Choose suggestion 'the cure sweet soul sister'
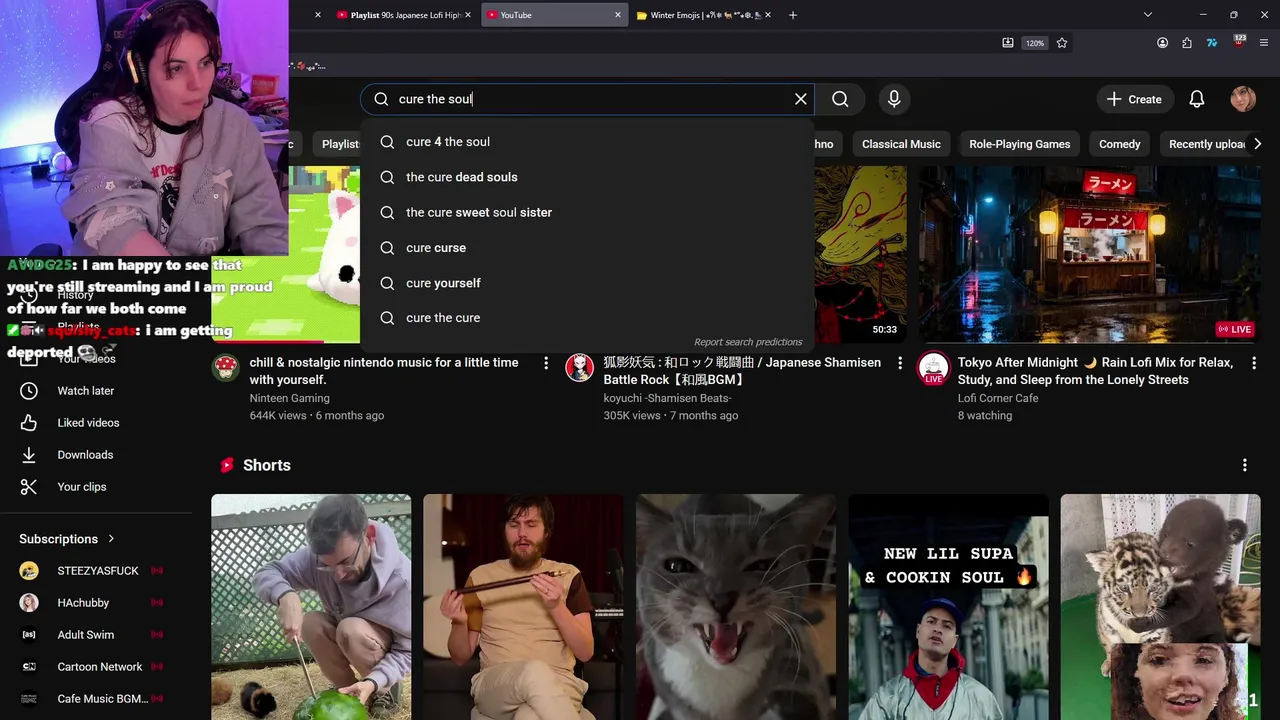Image resolution: width=1280 pixels, height=720 pixels. pyautogui.click(x=587, y=212)
